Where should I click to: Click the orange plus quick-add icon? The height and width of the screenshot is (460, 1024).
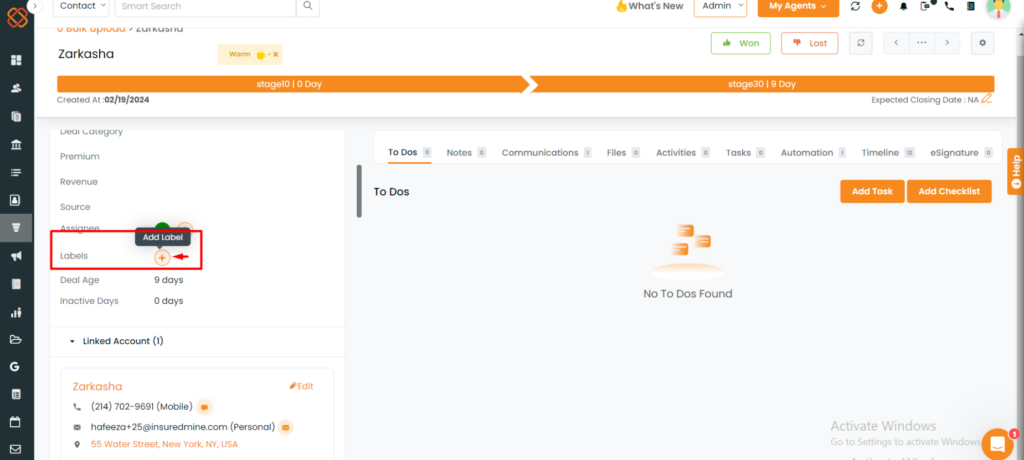pos(879,6)
